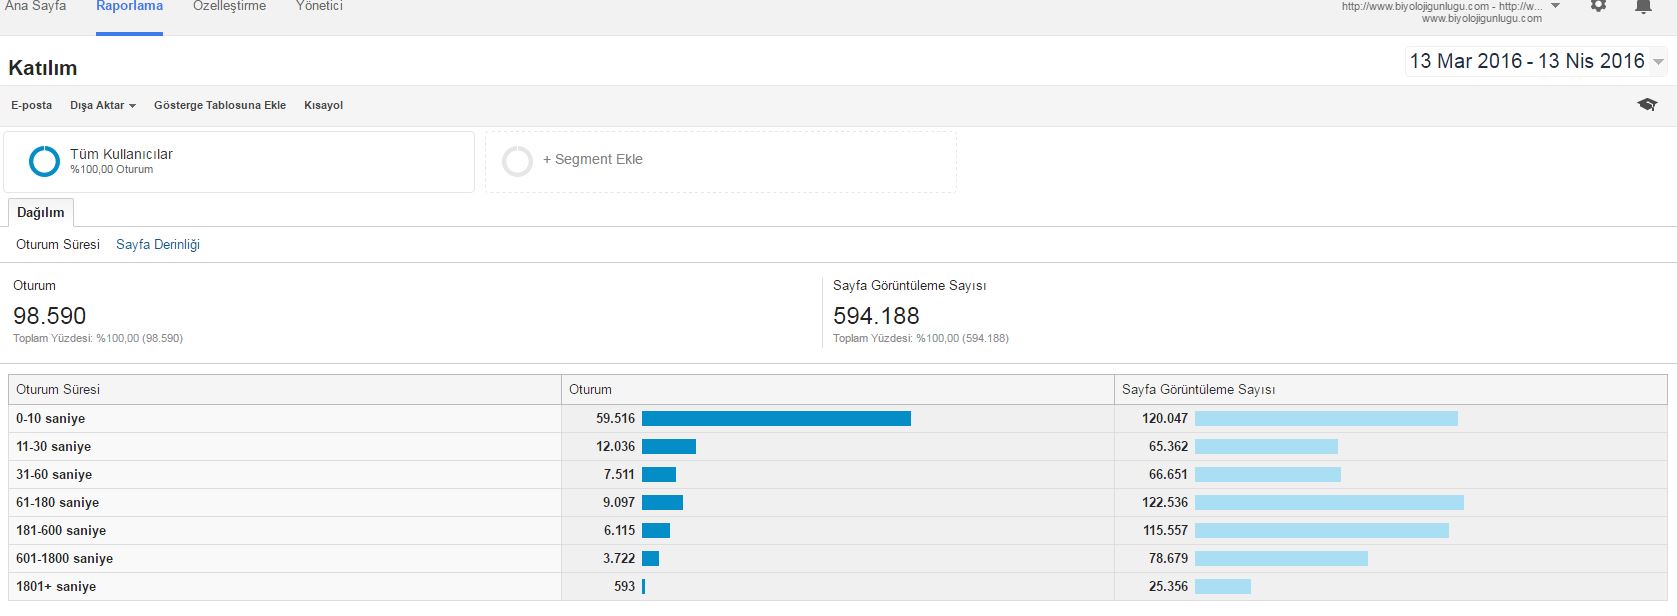Click the 65.362 pageviews value

tap(1168, 446)
